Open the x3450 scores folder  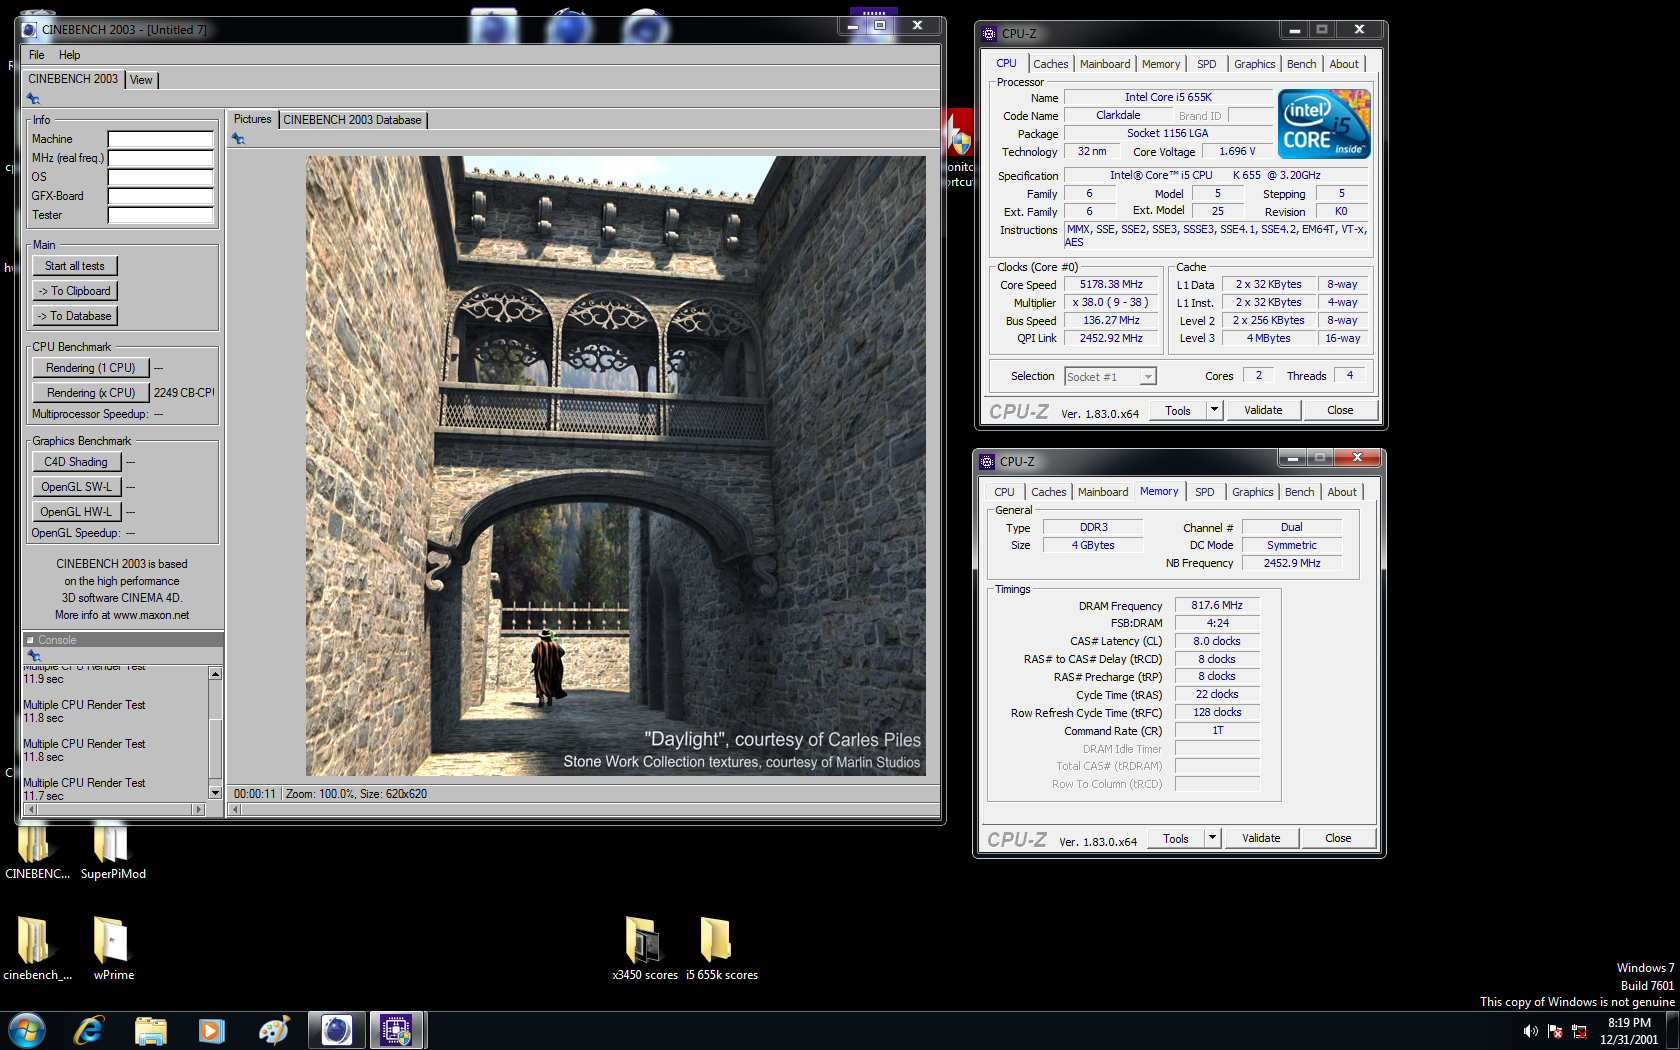click(645, 948)
